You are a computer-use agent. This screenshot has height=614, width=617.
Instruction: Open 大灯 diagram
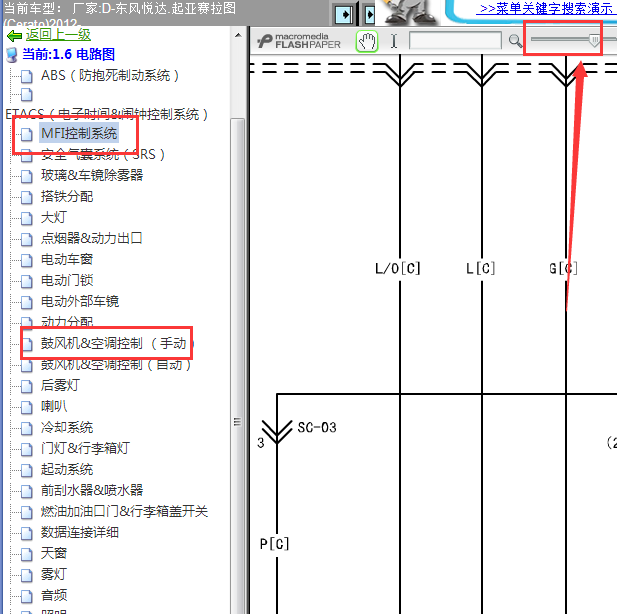pyautogui.click(x=54, y=217)
